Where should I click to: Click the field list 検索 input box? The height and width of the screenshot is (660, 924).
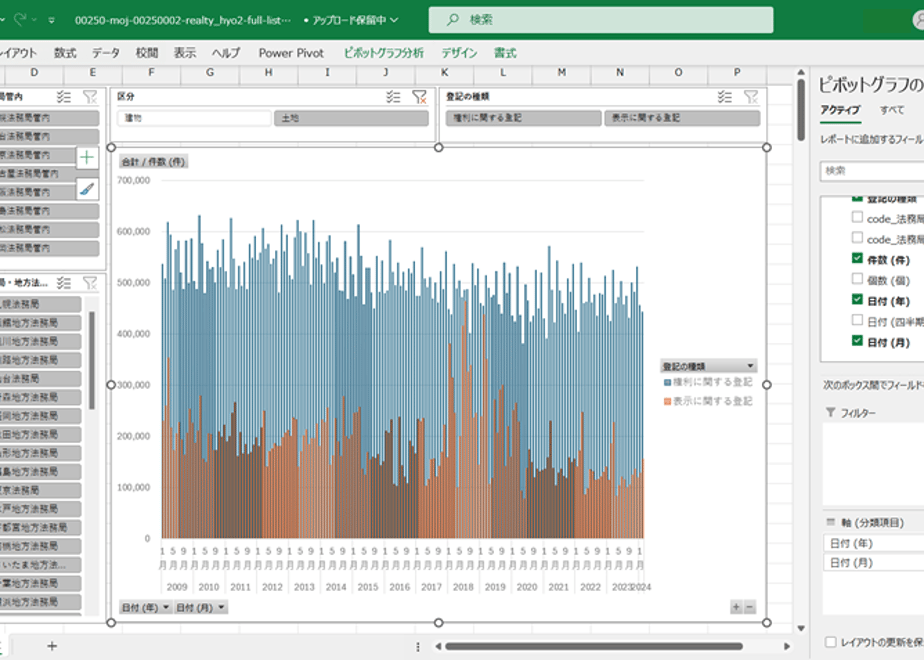point(872,171)
